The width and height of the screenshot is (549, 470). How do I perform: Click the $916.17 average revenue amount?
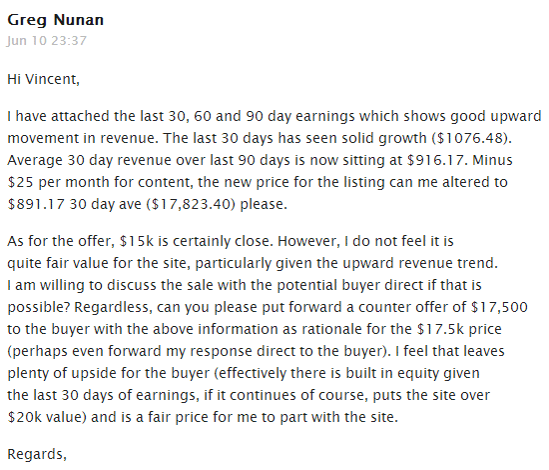[x=437, y=160]
